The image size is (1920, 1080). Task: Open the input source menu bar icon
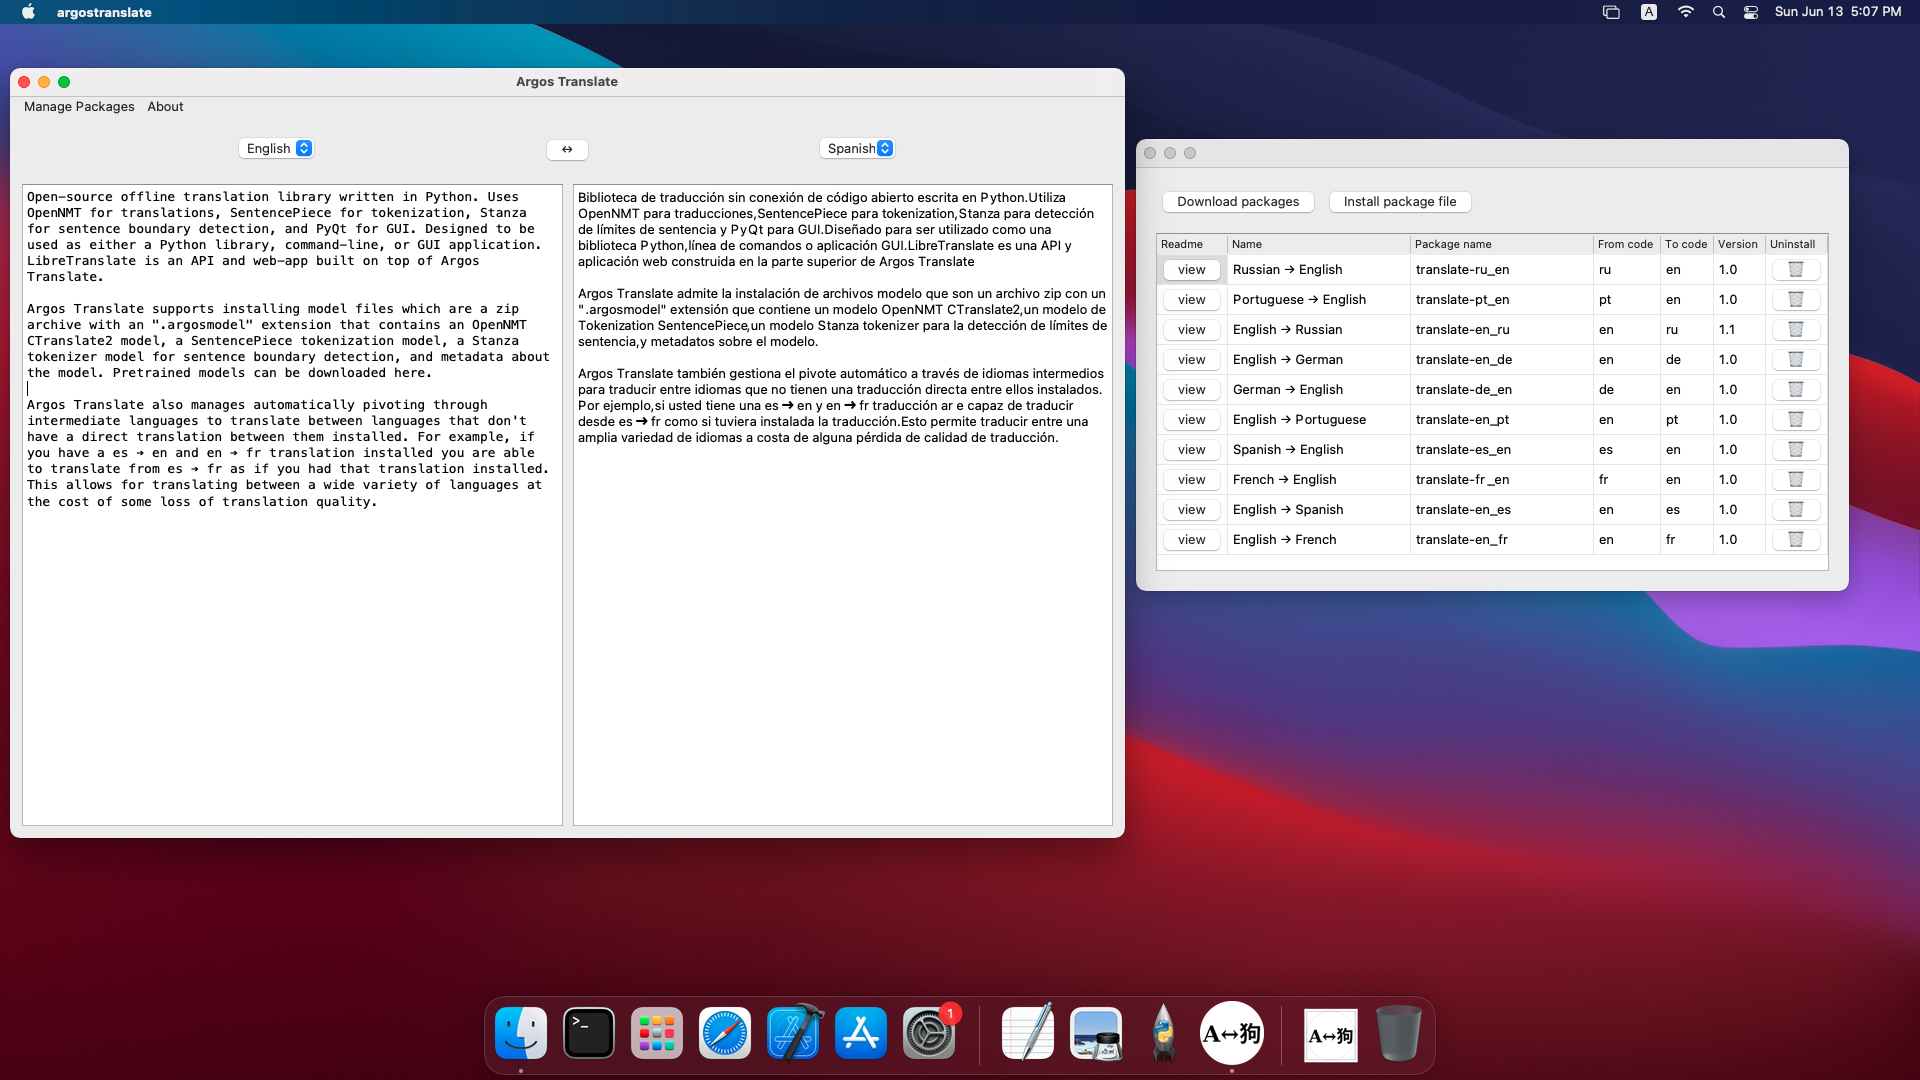tap(1649, 12)
